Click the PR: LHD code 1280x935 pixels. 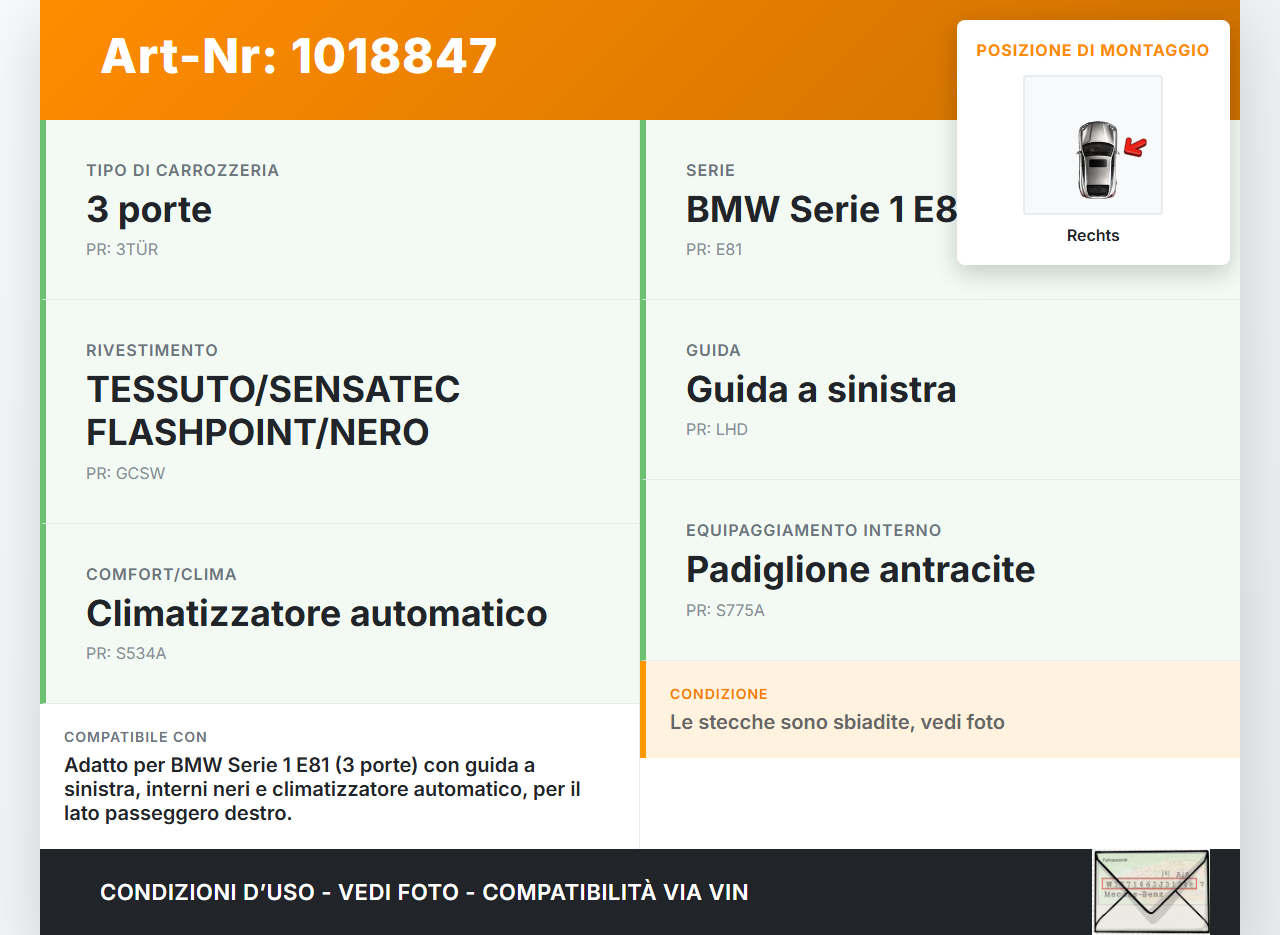pos(717,430)
